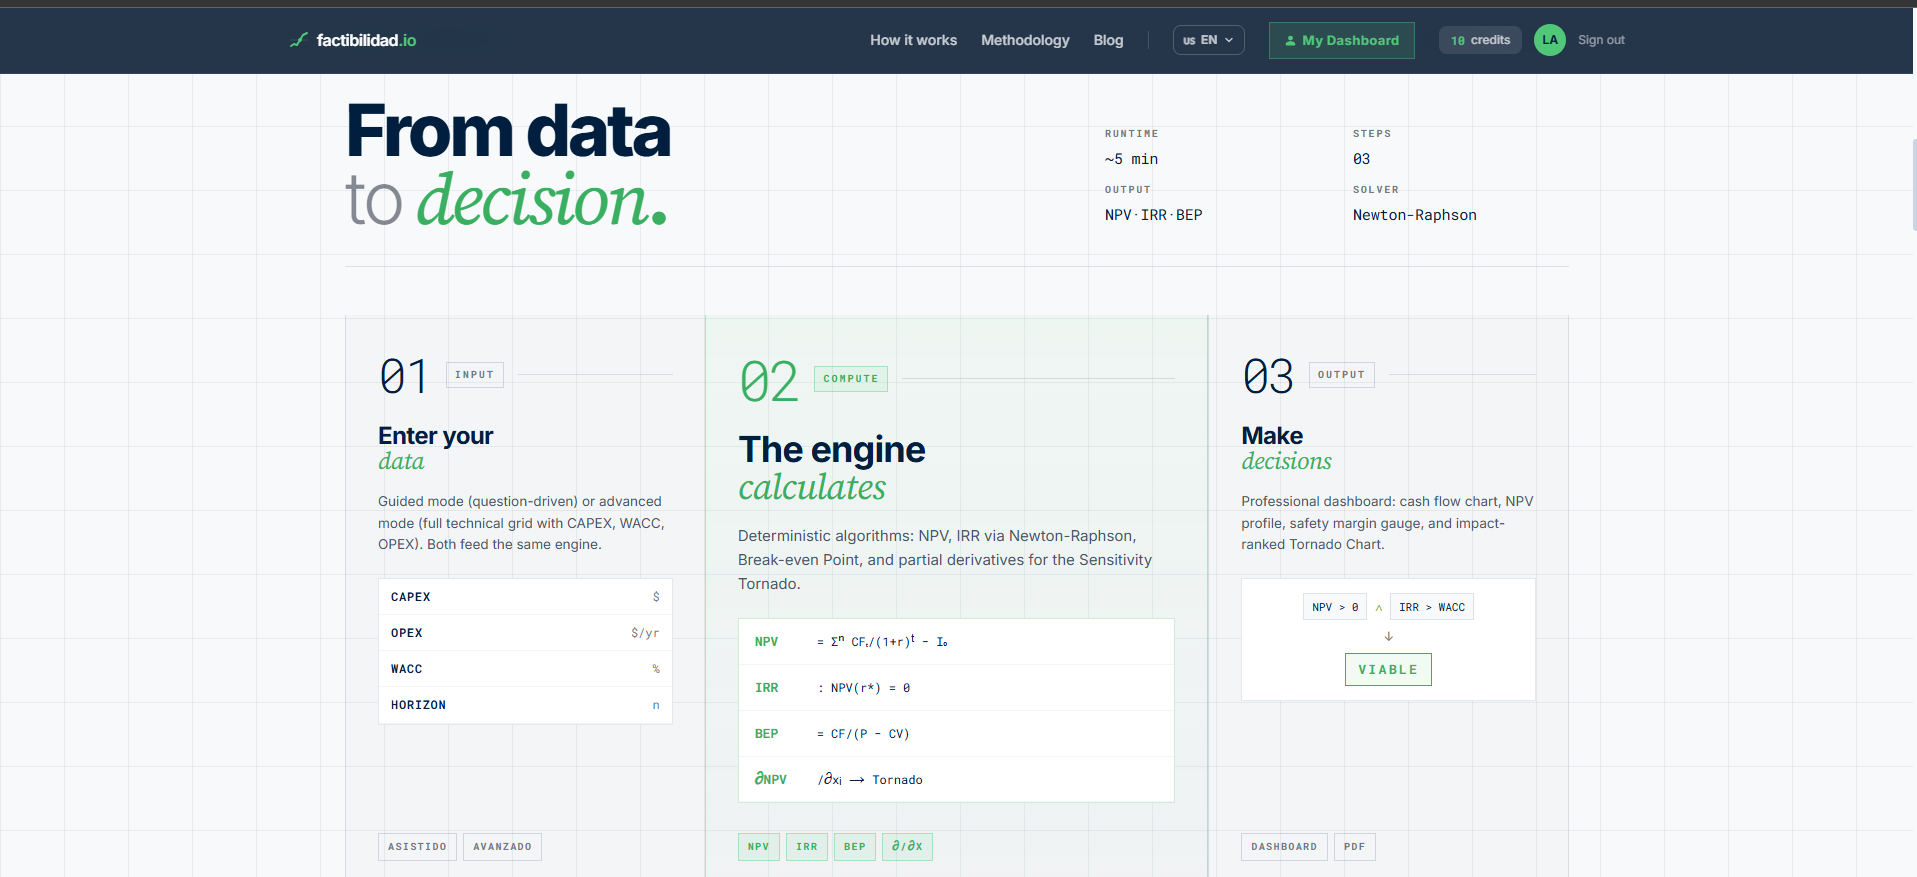Click the ∂NPV Tornado formula row

coord(956,779)
